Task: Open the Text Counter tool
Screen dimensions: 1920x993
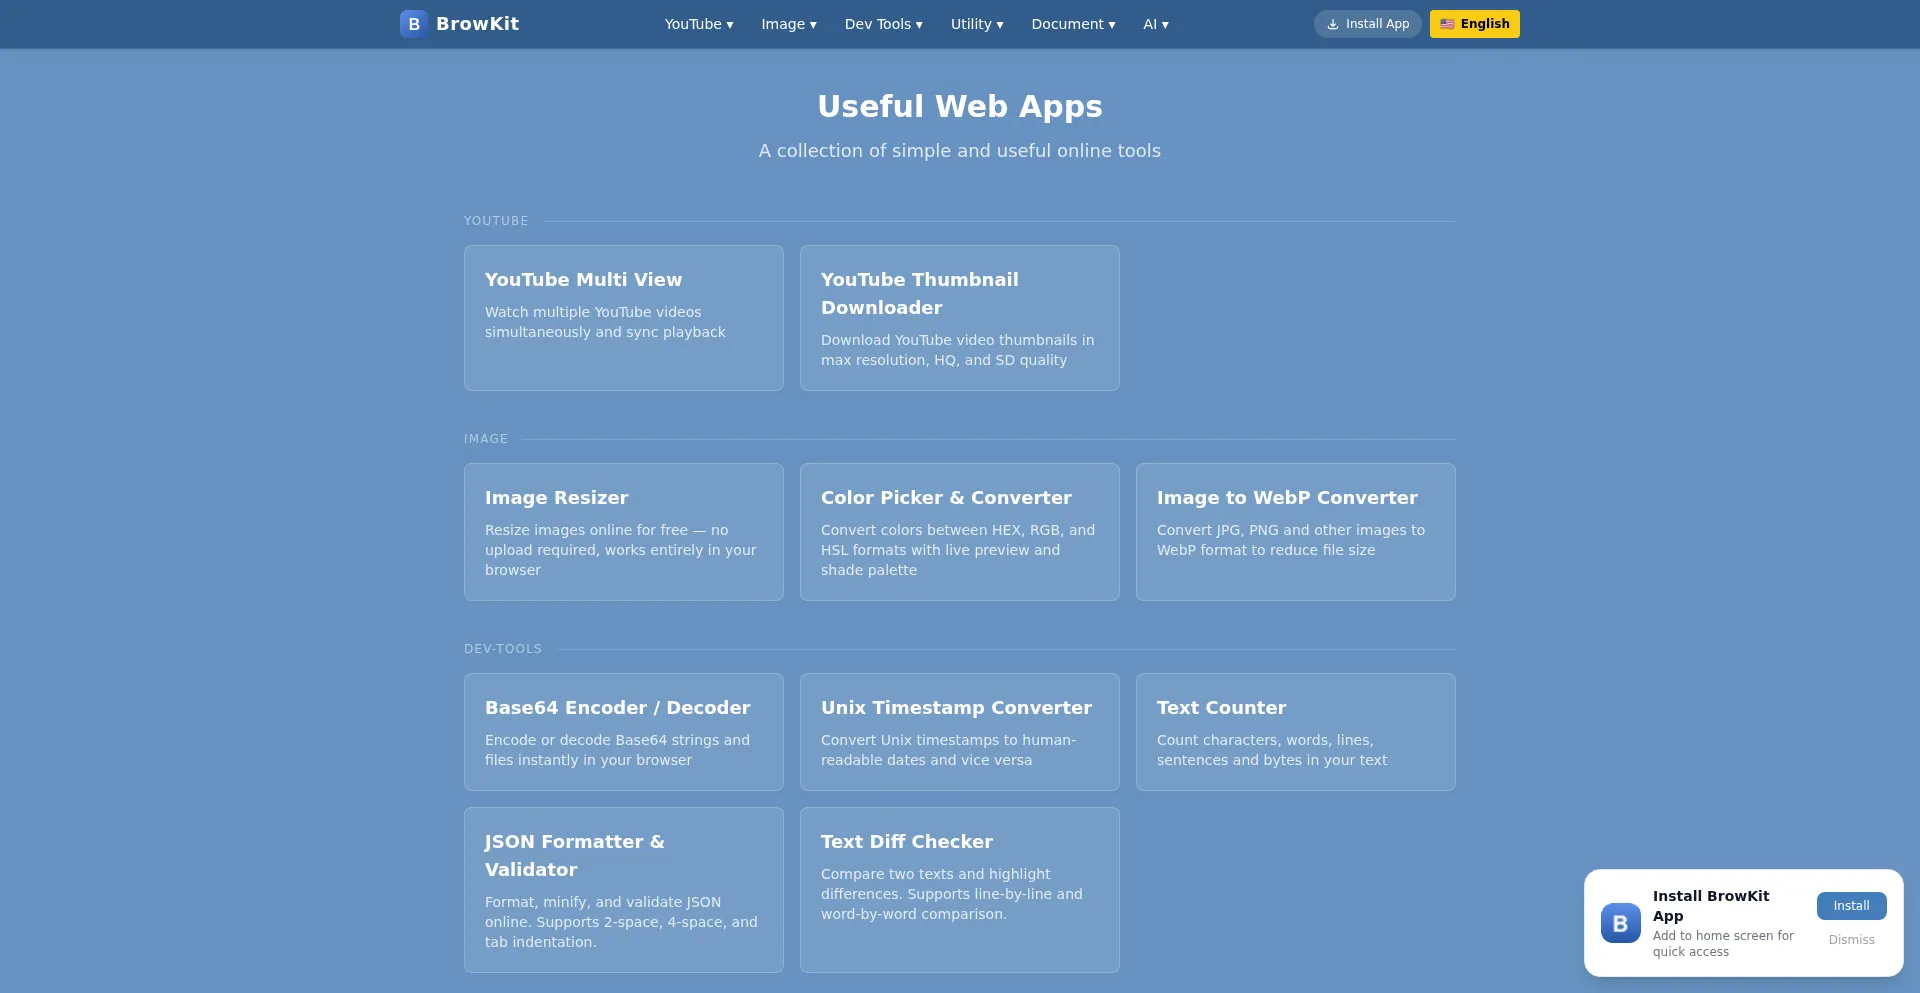Action: [1296, 732]
